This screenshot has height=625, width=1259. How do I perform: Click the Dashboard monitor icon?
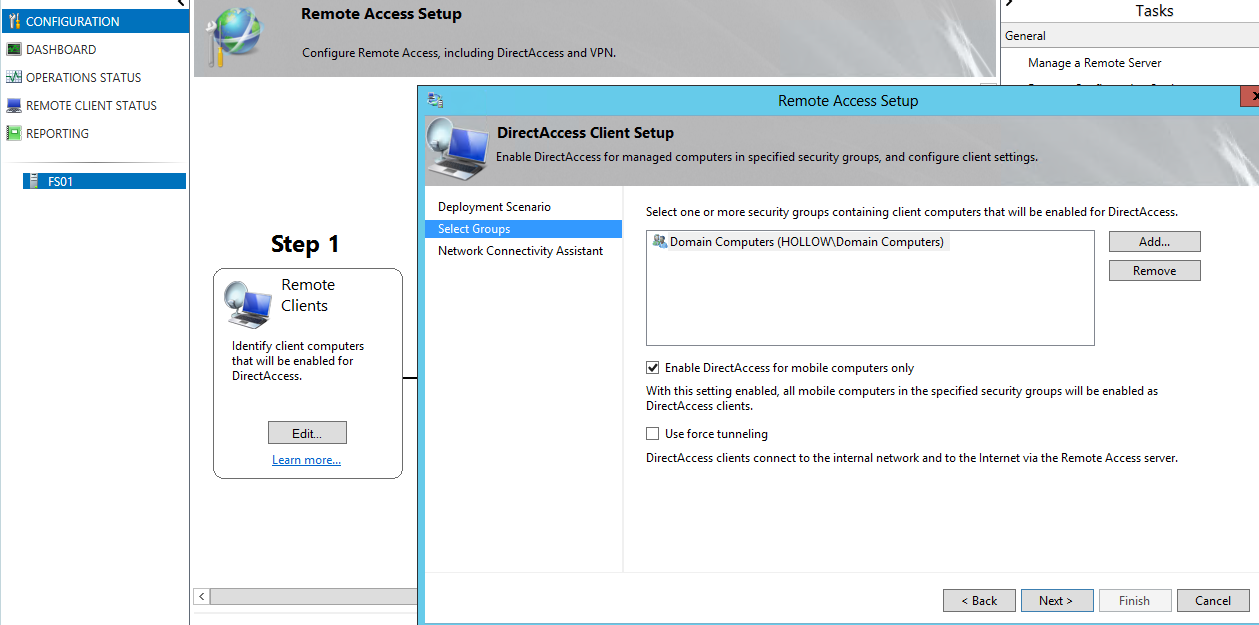click(14, 49)
